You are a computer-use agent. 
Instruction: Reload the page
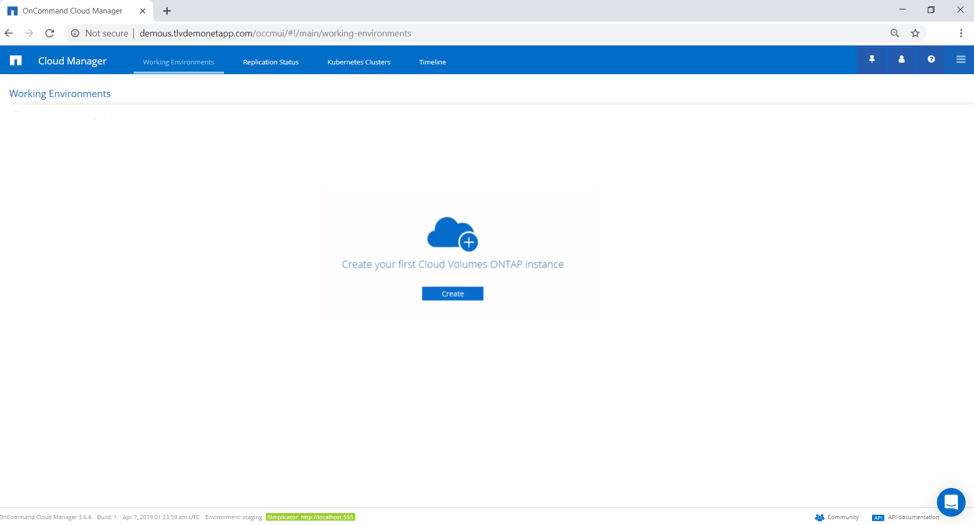(x=49, y=33)
